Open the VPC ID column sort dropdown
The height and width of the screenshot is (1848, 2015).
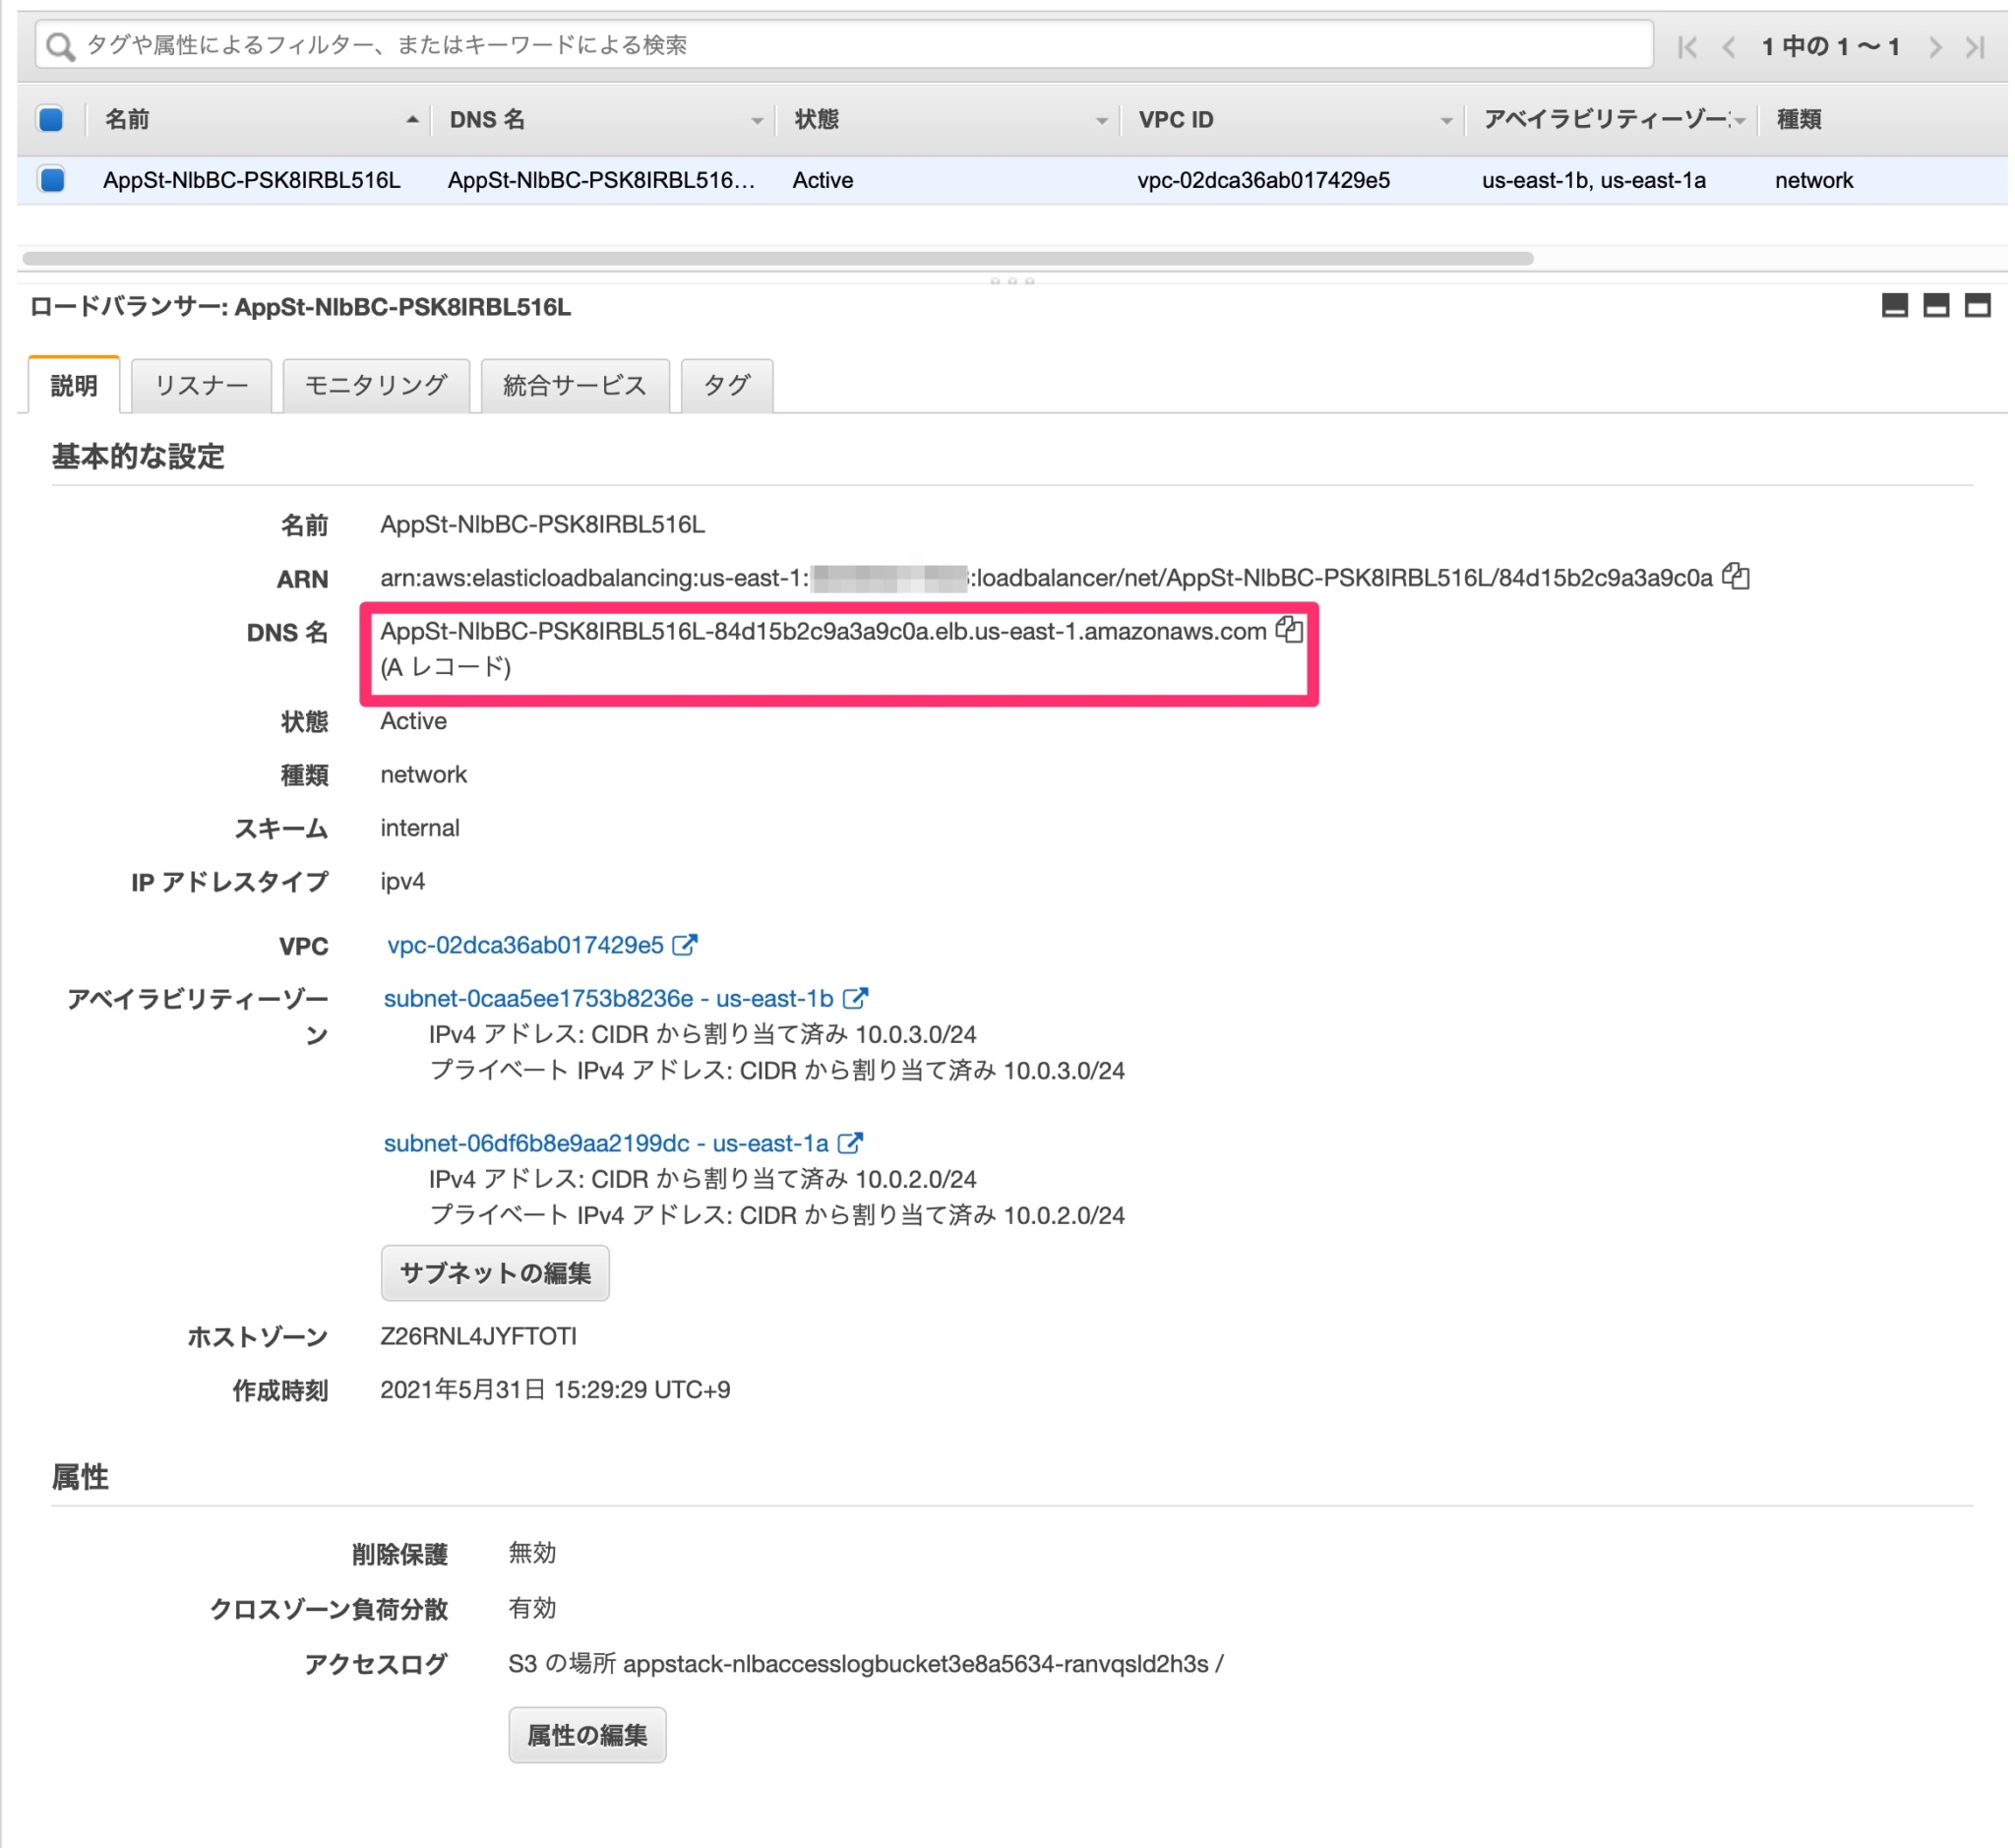pyautogui.click(x=1447, y=119)
